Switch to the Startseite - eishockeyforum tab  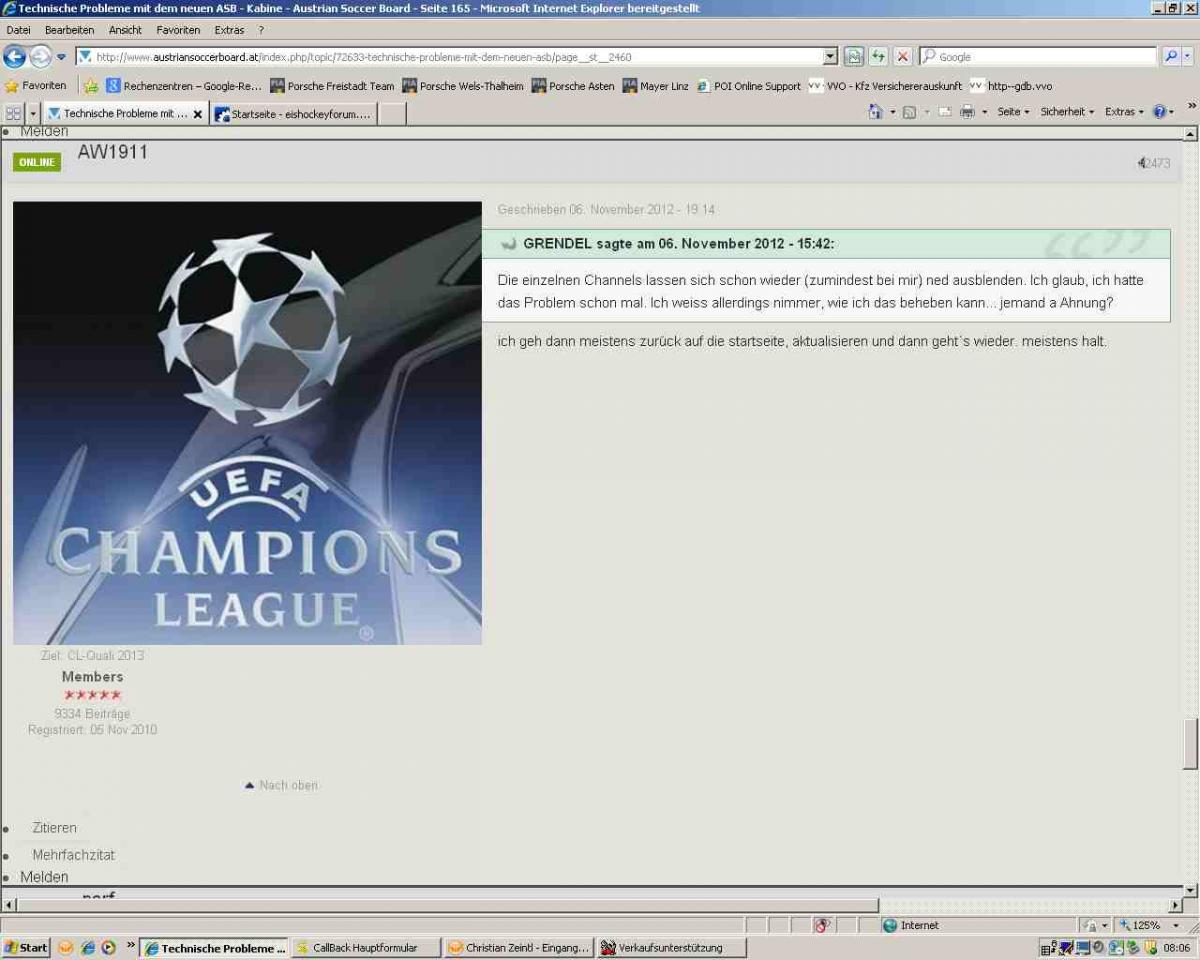293,114
